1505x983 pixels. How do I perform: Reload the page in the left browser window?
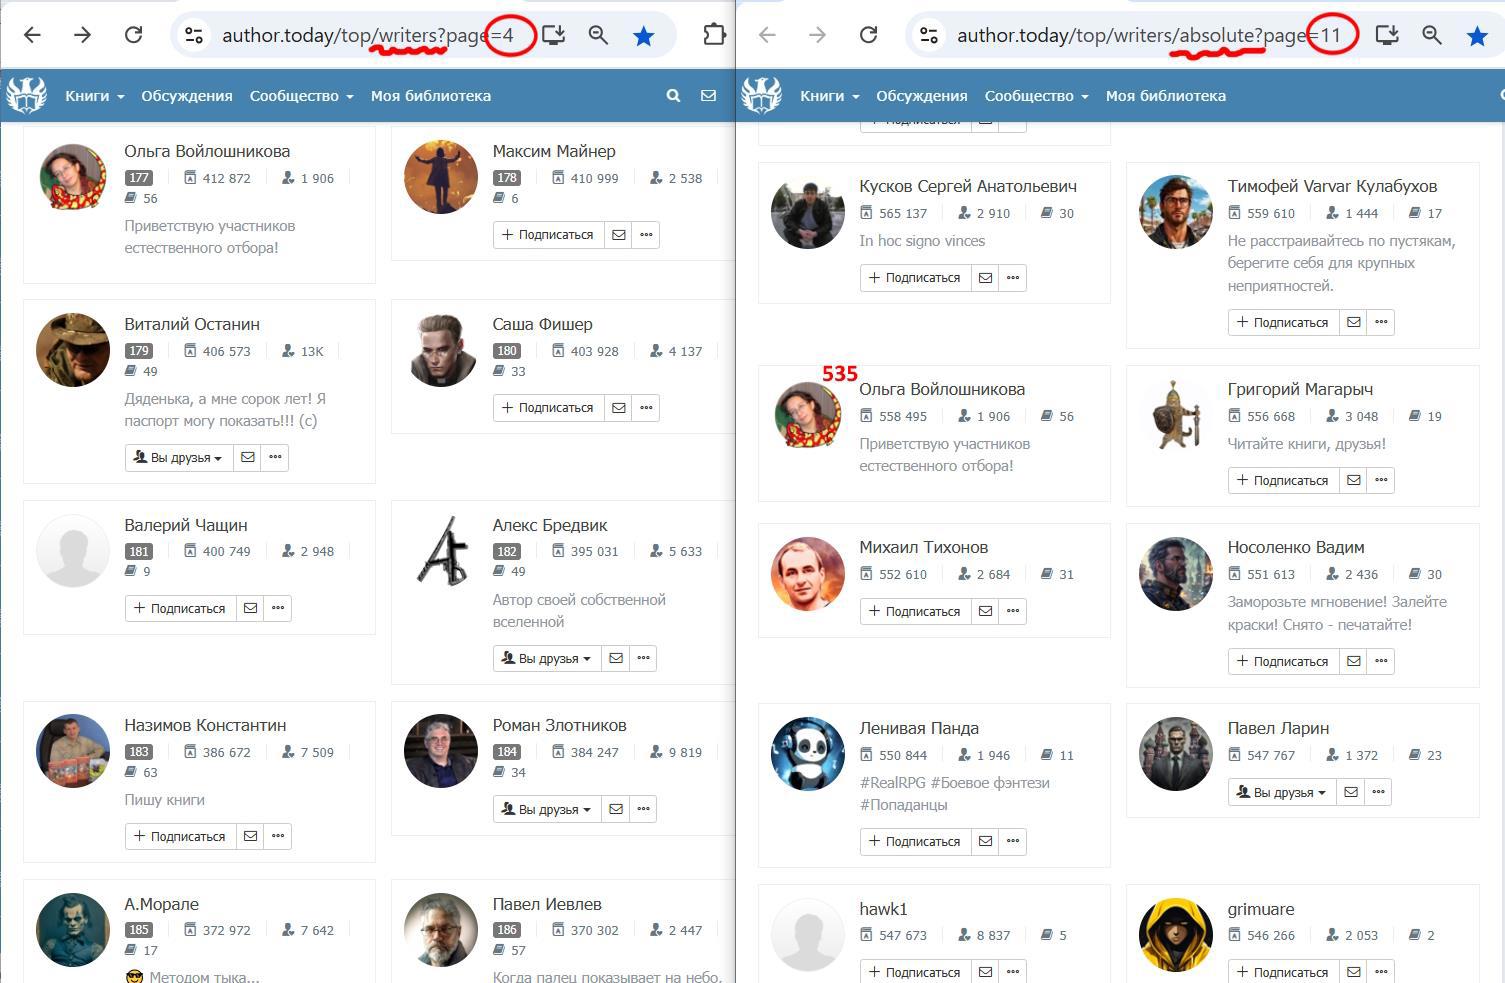click(133, 35)
